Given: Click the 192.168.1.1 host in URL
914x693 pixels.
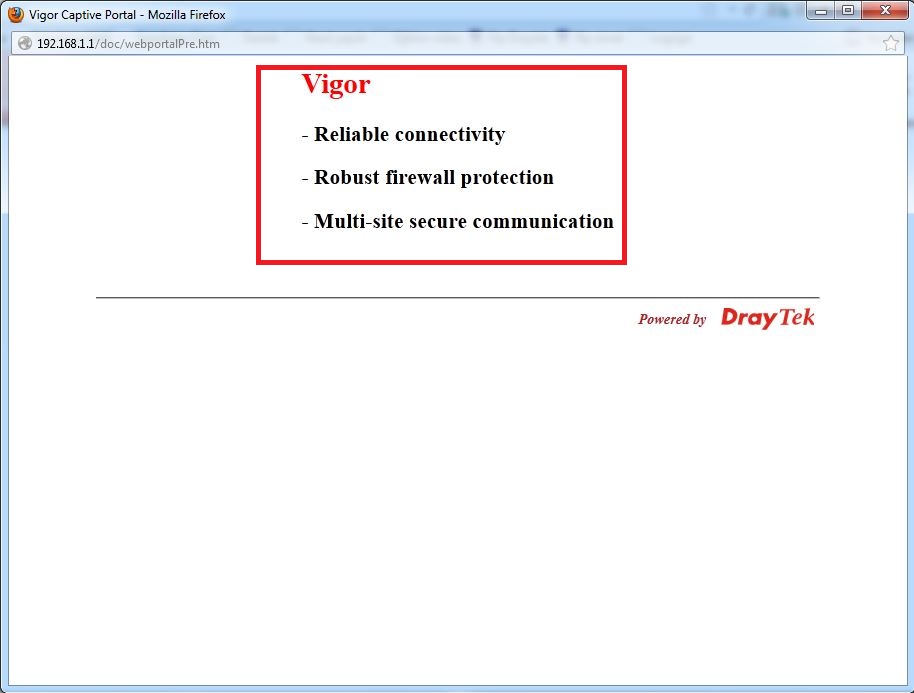Looking at the screenshot, I should [x=66, y=44].
